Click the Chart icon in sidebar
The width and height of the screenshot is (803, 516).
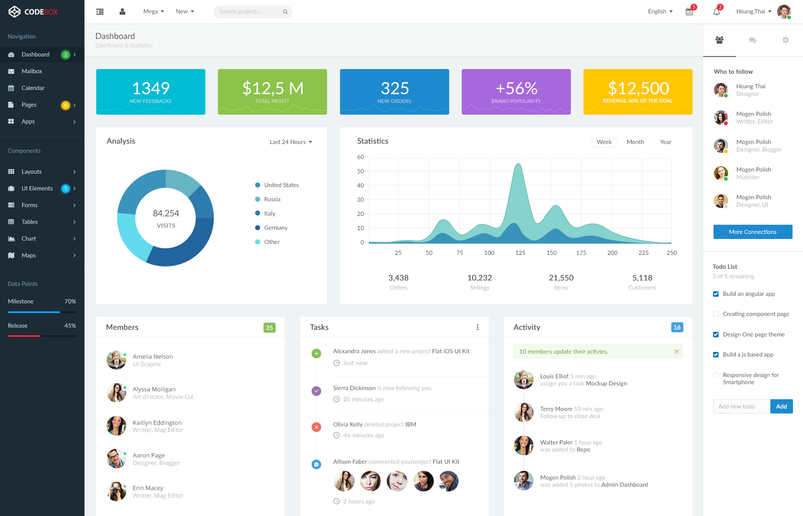pos(11,239)
